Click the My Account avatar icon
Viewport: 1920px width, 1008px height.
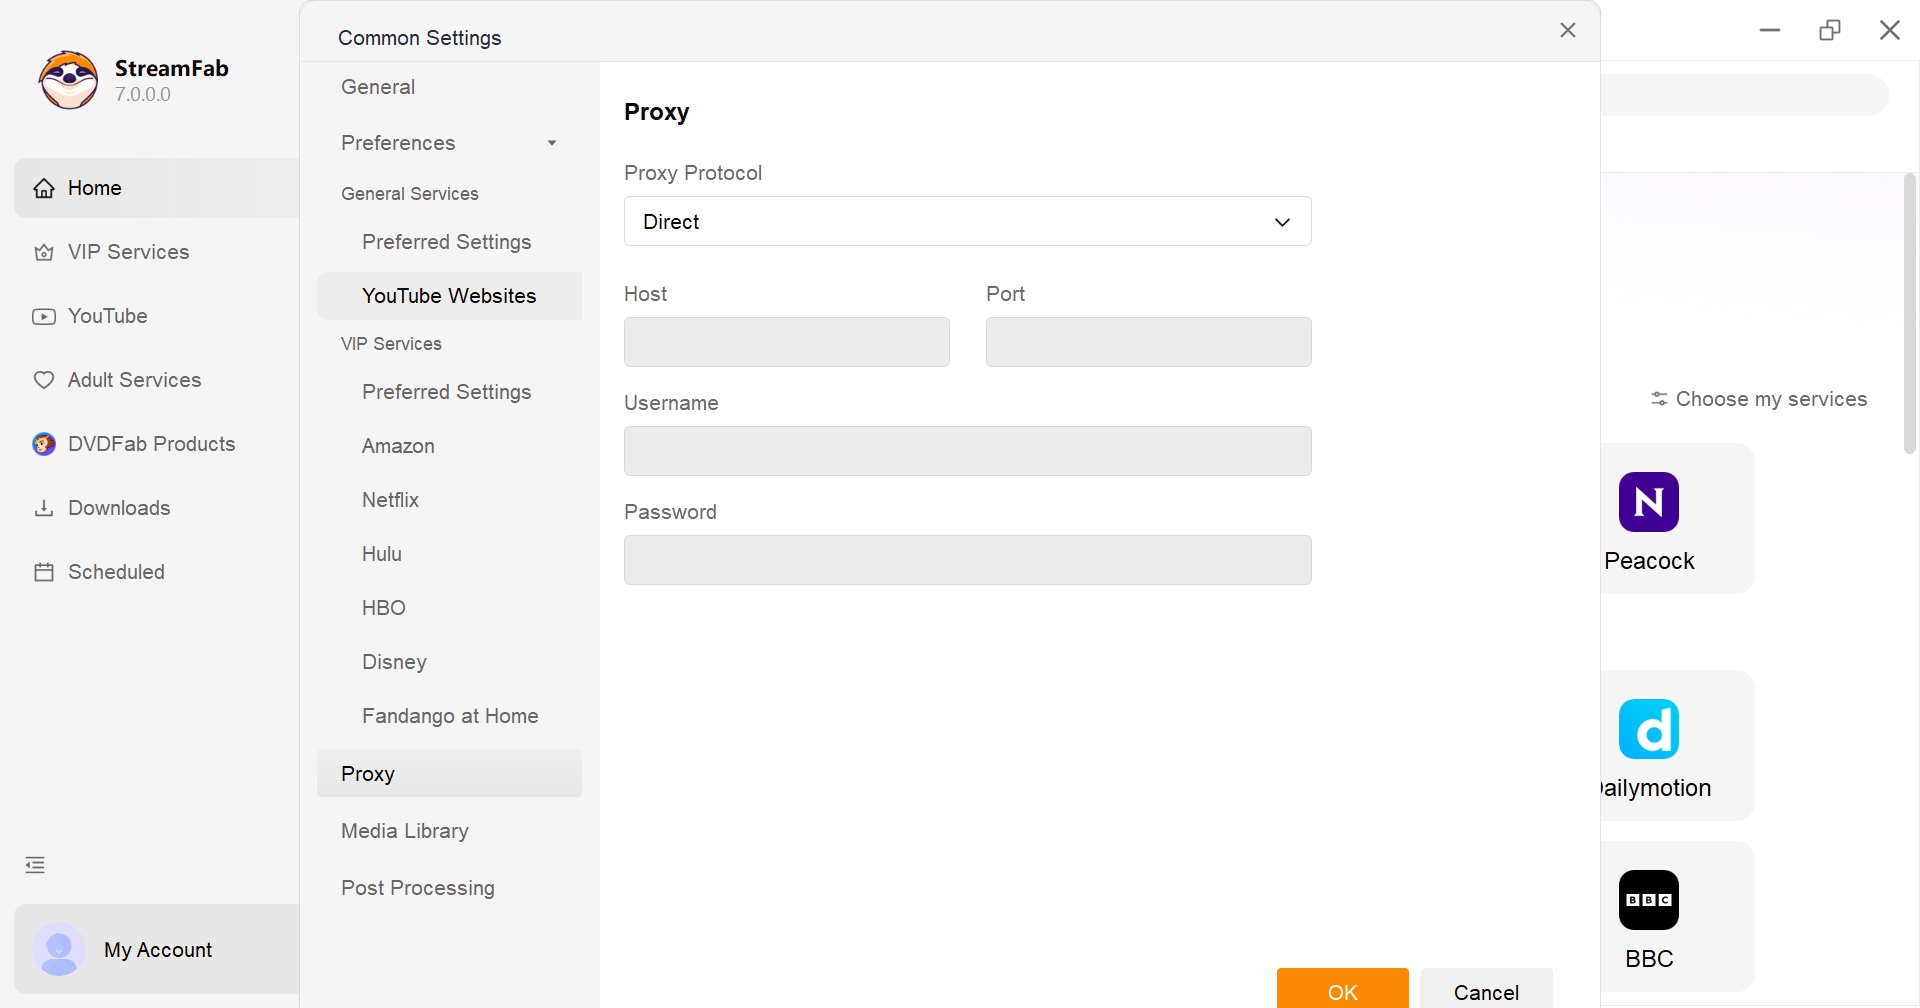(x=59, y=949)
